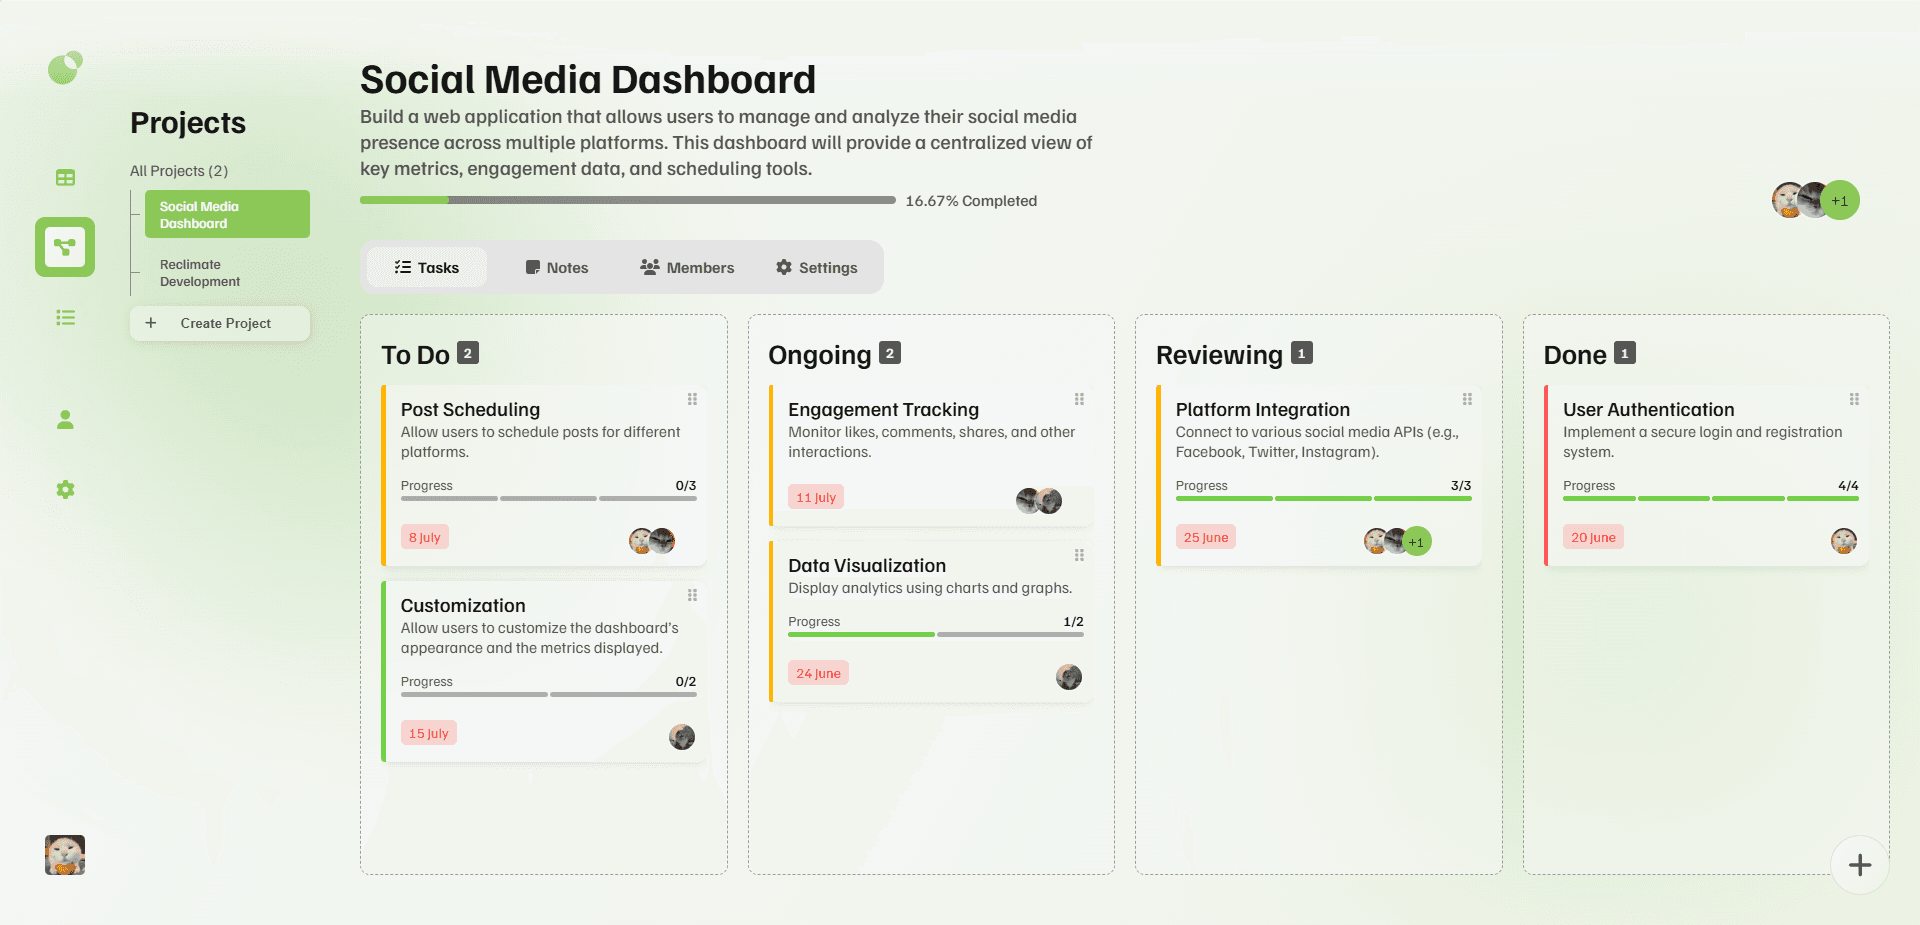Click Create Project
The image size is (1920, 925).
[x=219, y=323]
